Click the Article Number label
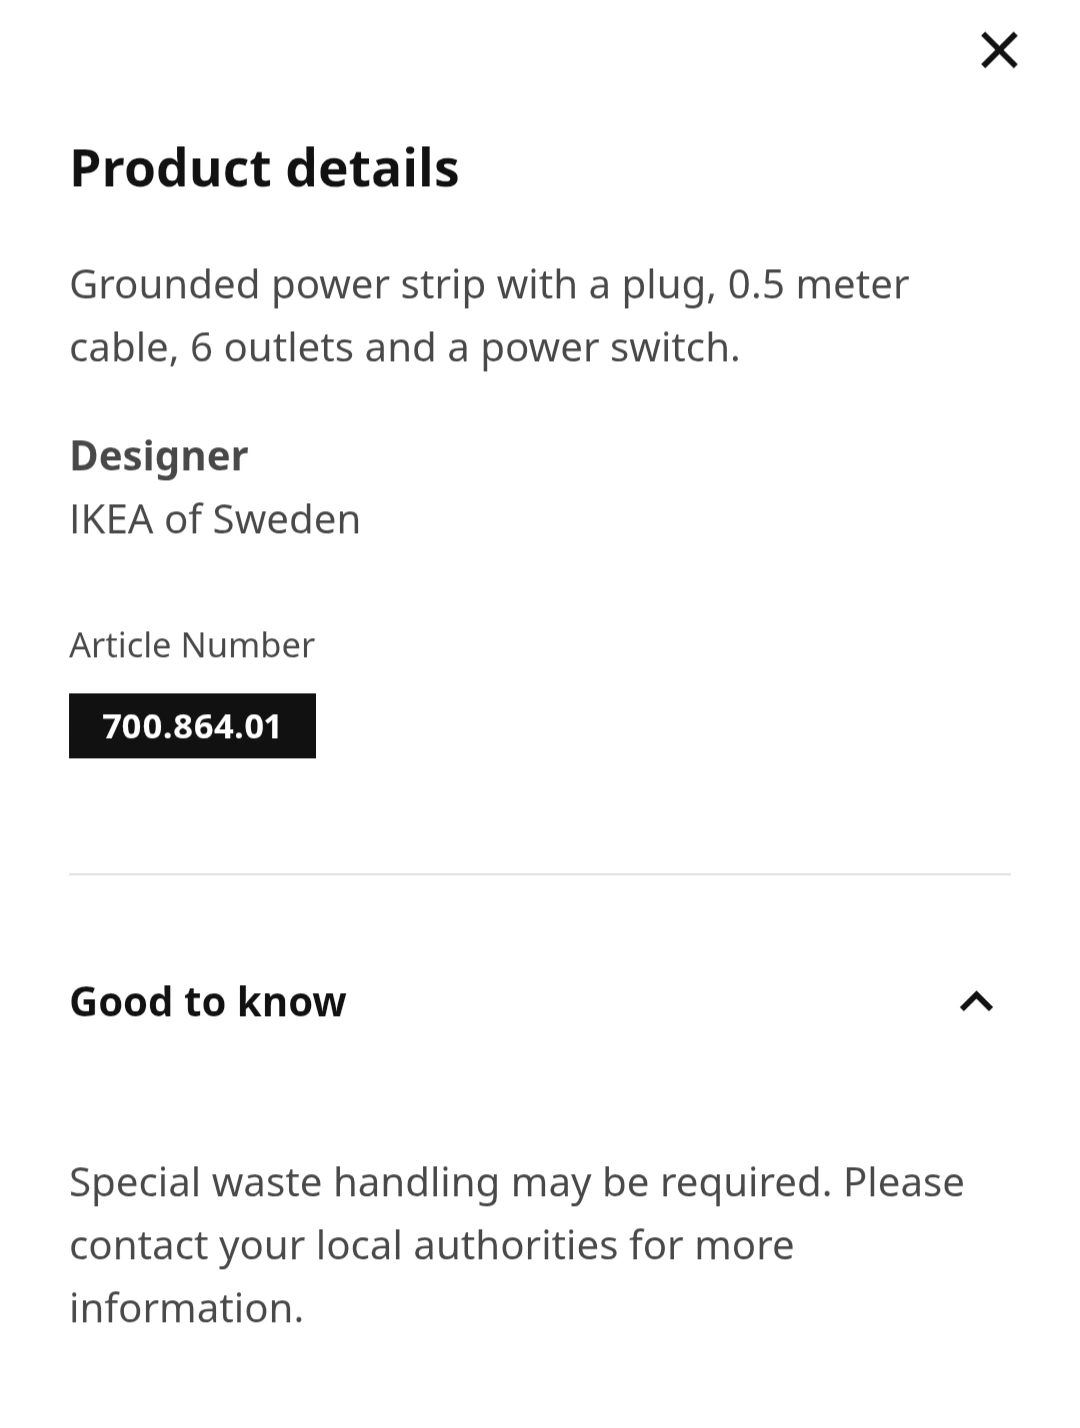The height and width of the screenshot is (1428, 1080). click(x=192, y=645)
